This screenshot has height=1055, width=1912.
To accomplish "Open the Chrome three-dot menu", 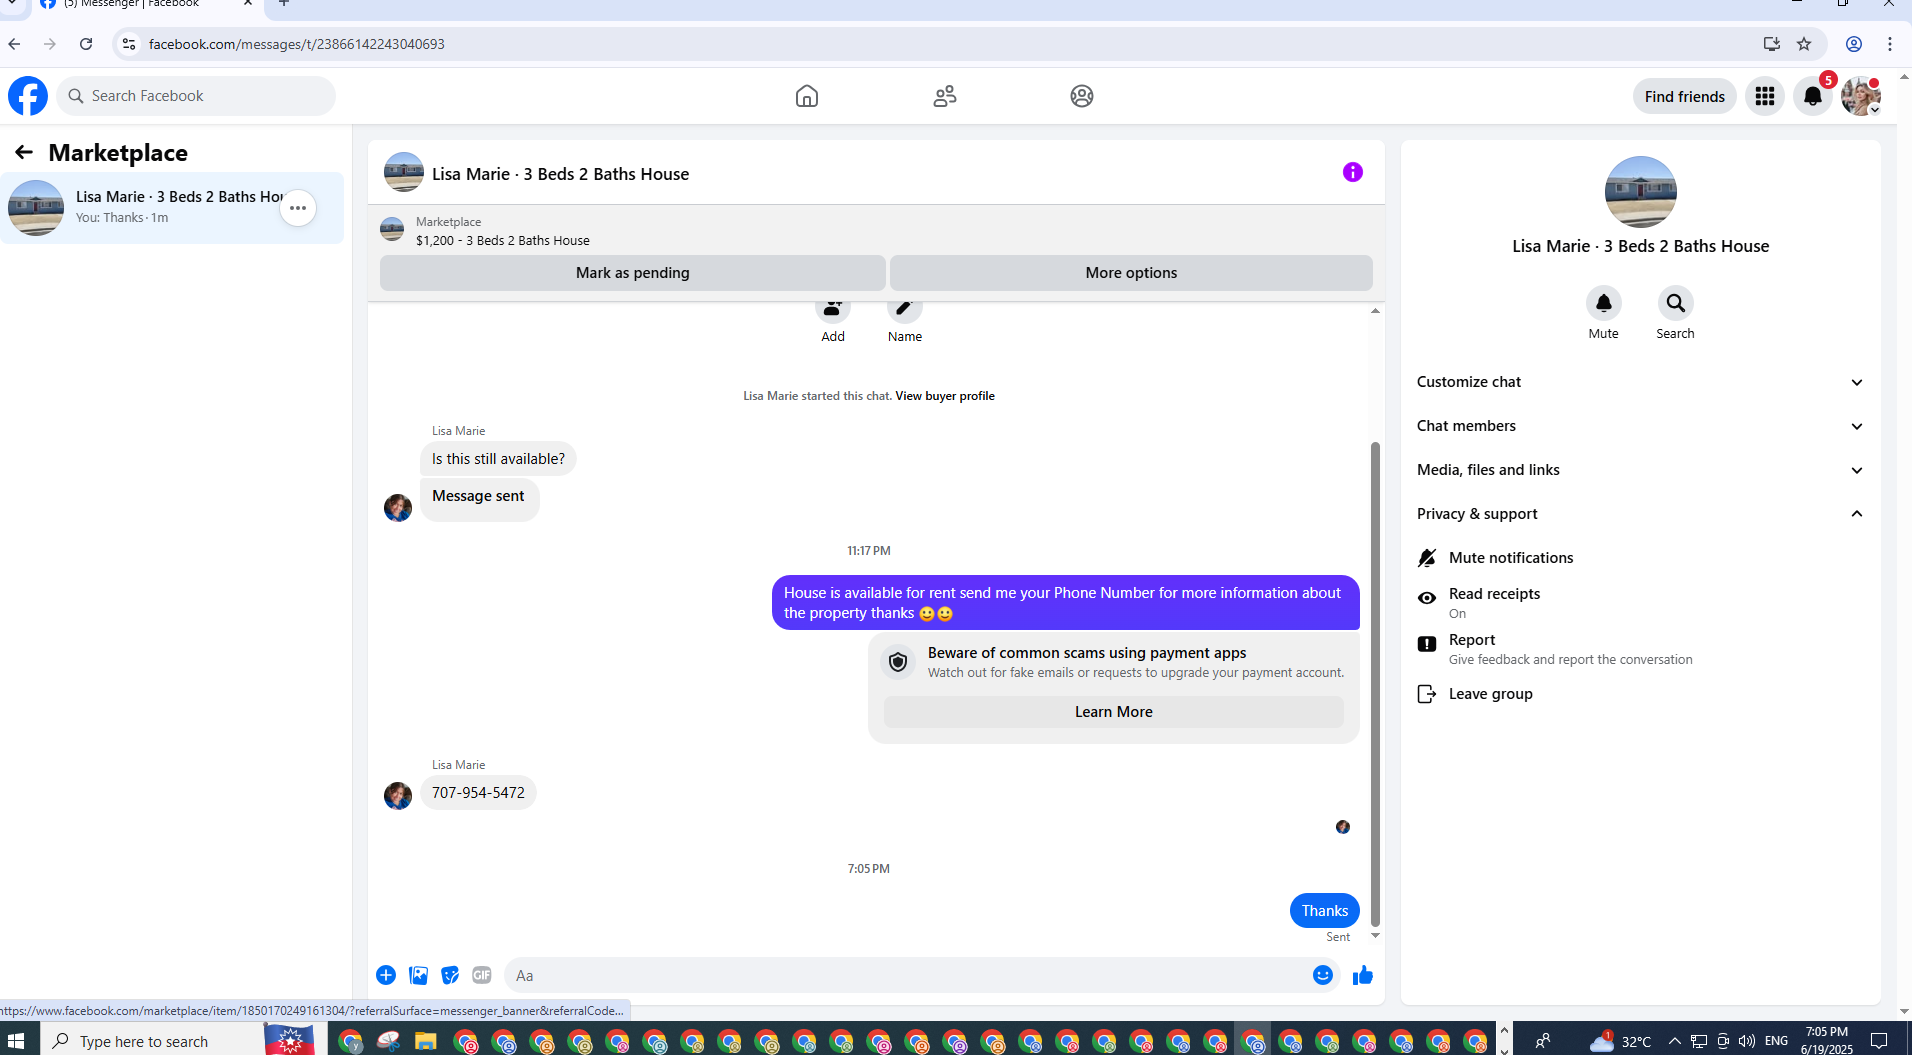I will coord(1890,44).
